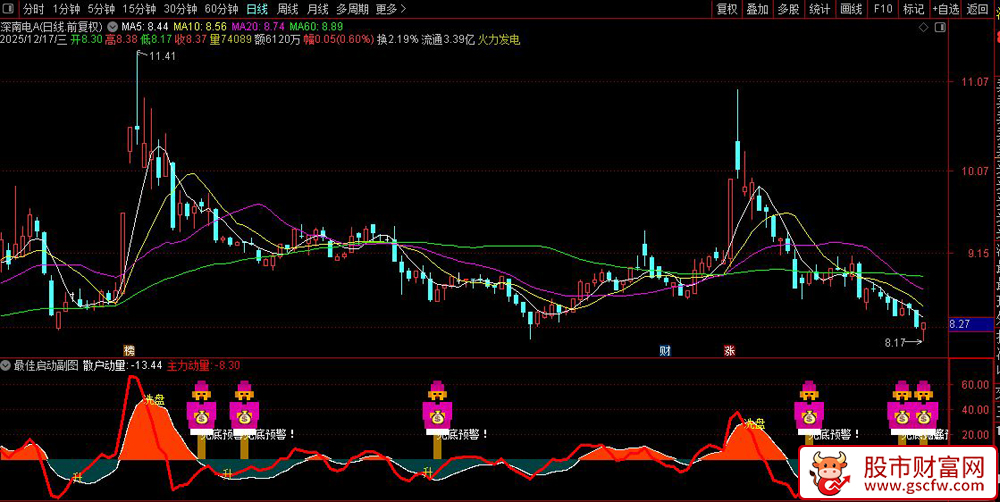
Task: Click the diamond icon at chart top right
Action: tap(923, 27)
